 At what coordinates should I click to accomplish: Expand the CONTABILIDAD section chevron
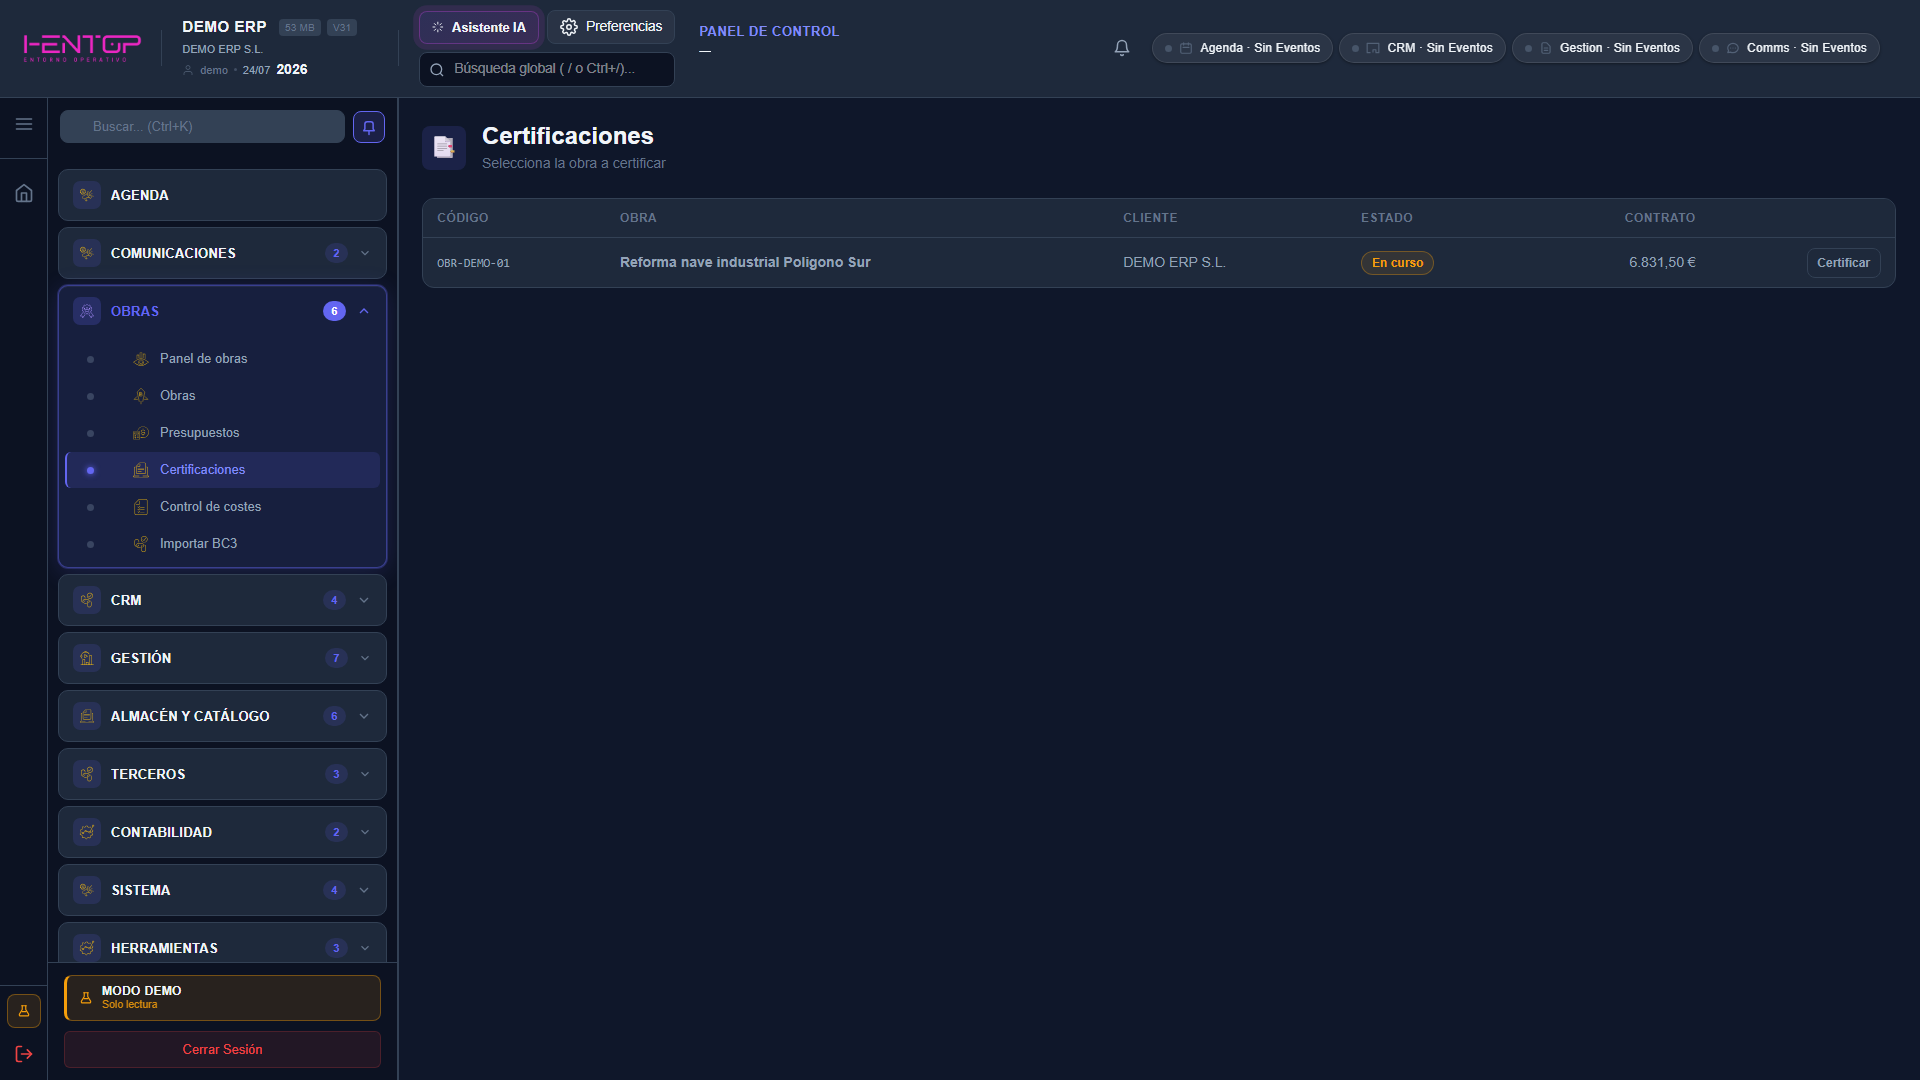(x=365, y=832)
